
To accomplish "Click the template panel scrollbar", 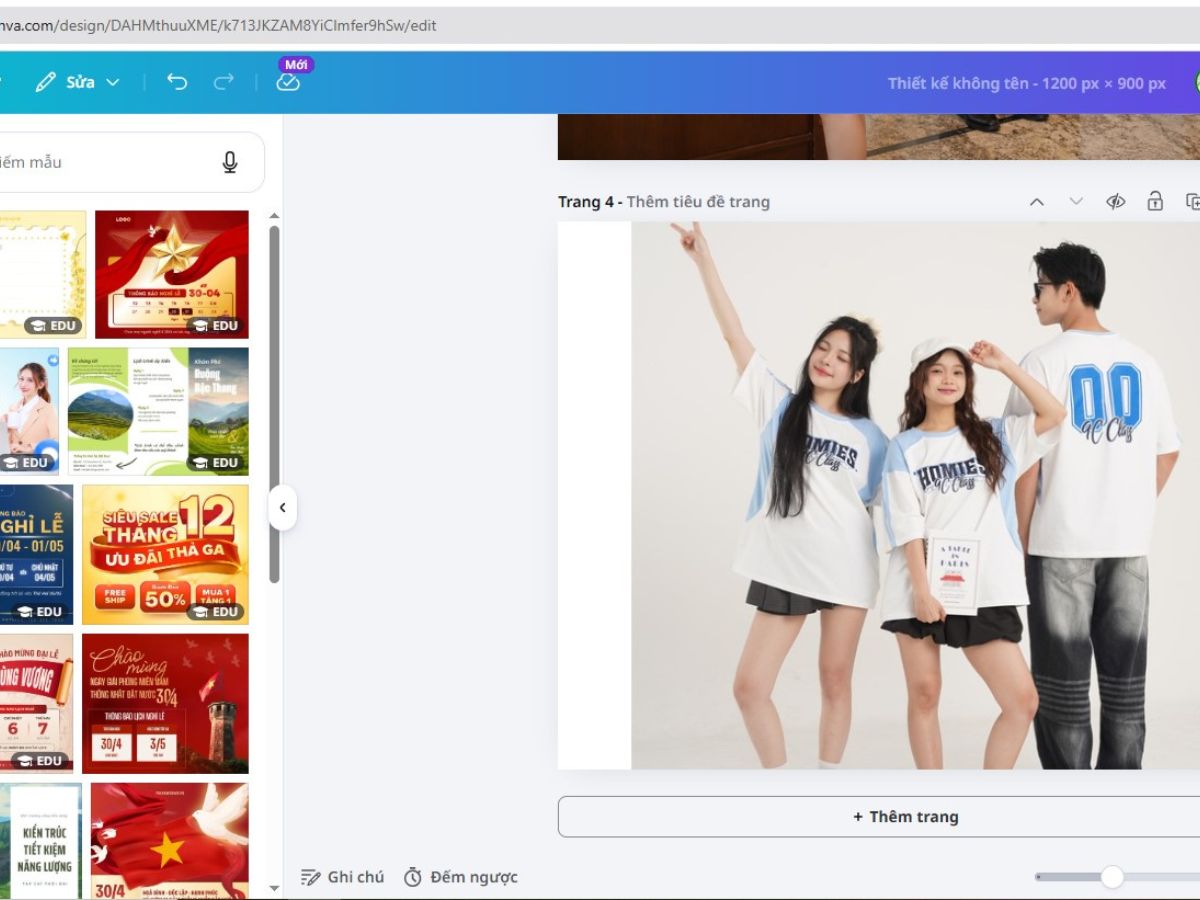I will 274,404.
